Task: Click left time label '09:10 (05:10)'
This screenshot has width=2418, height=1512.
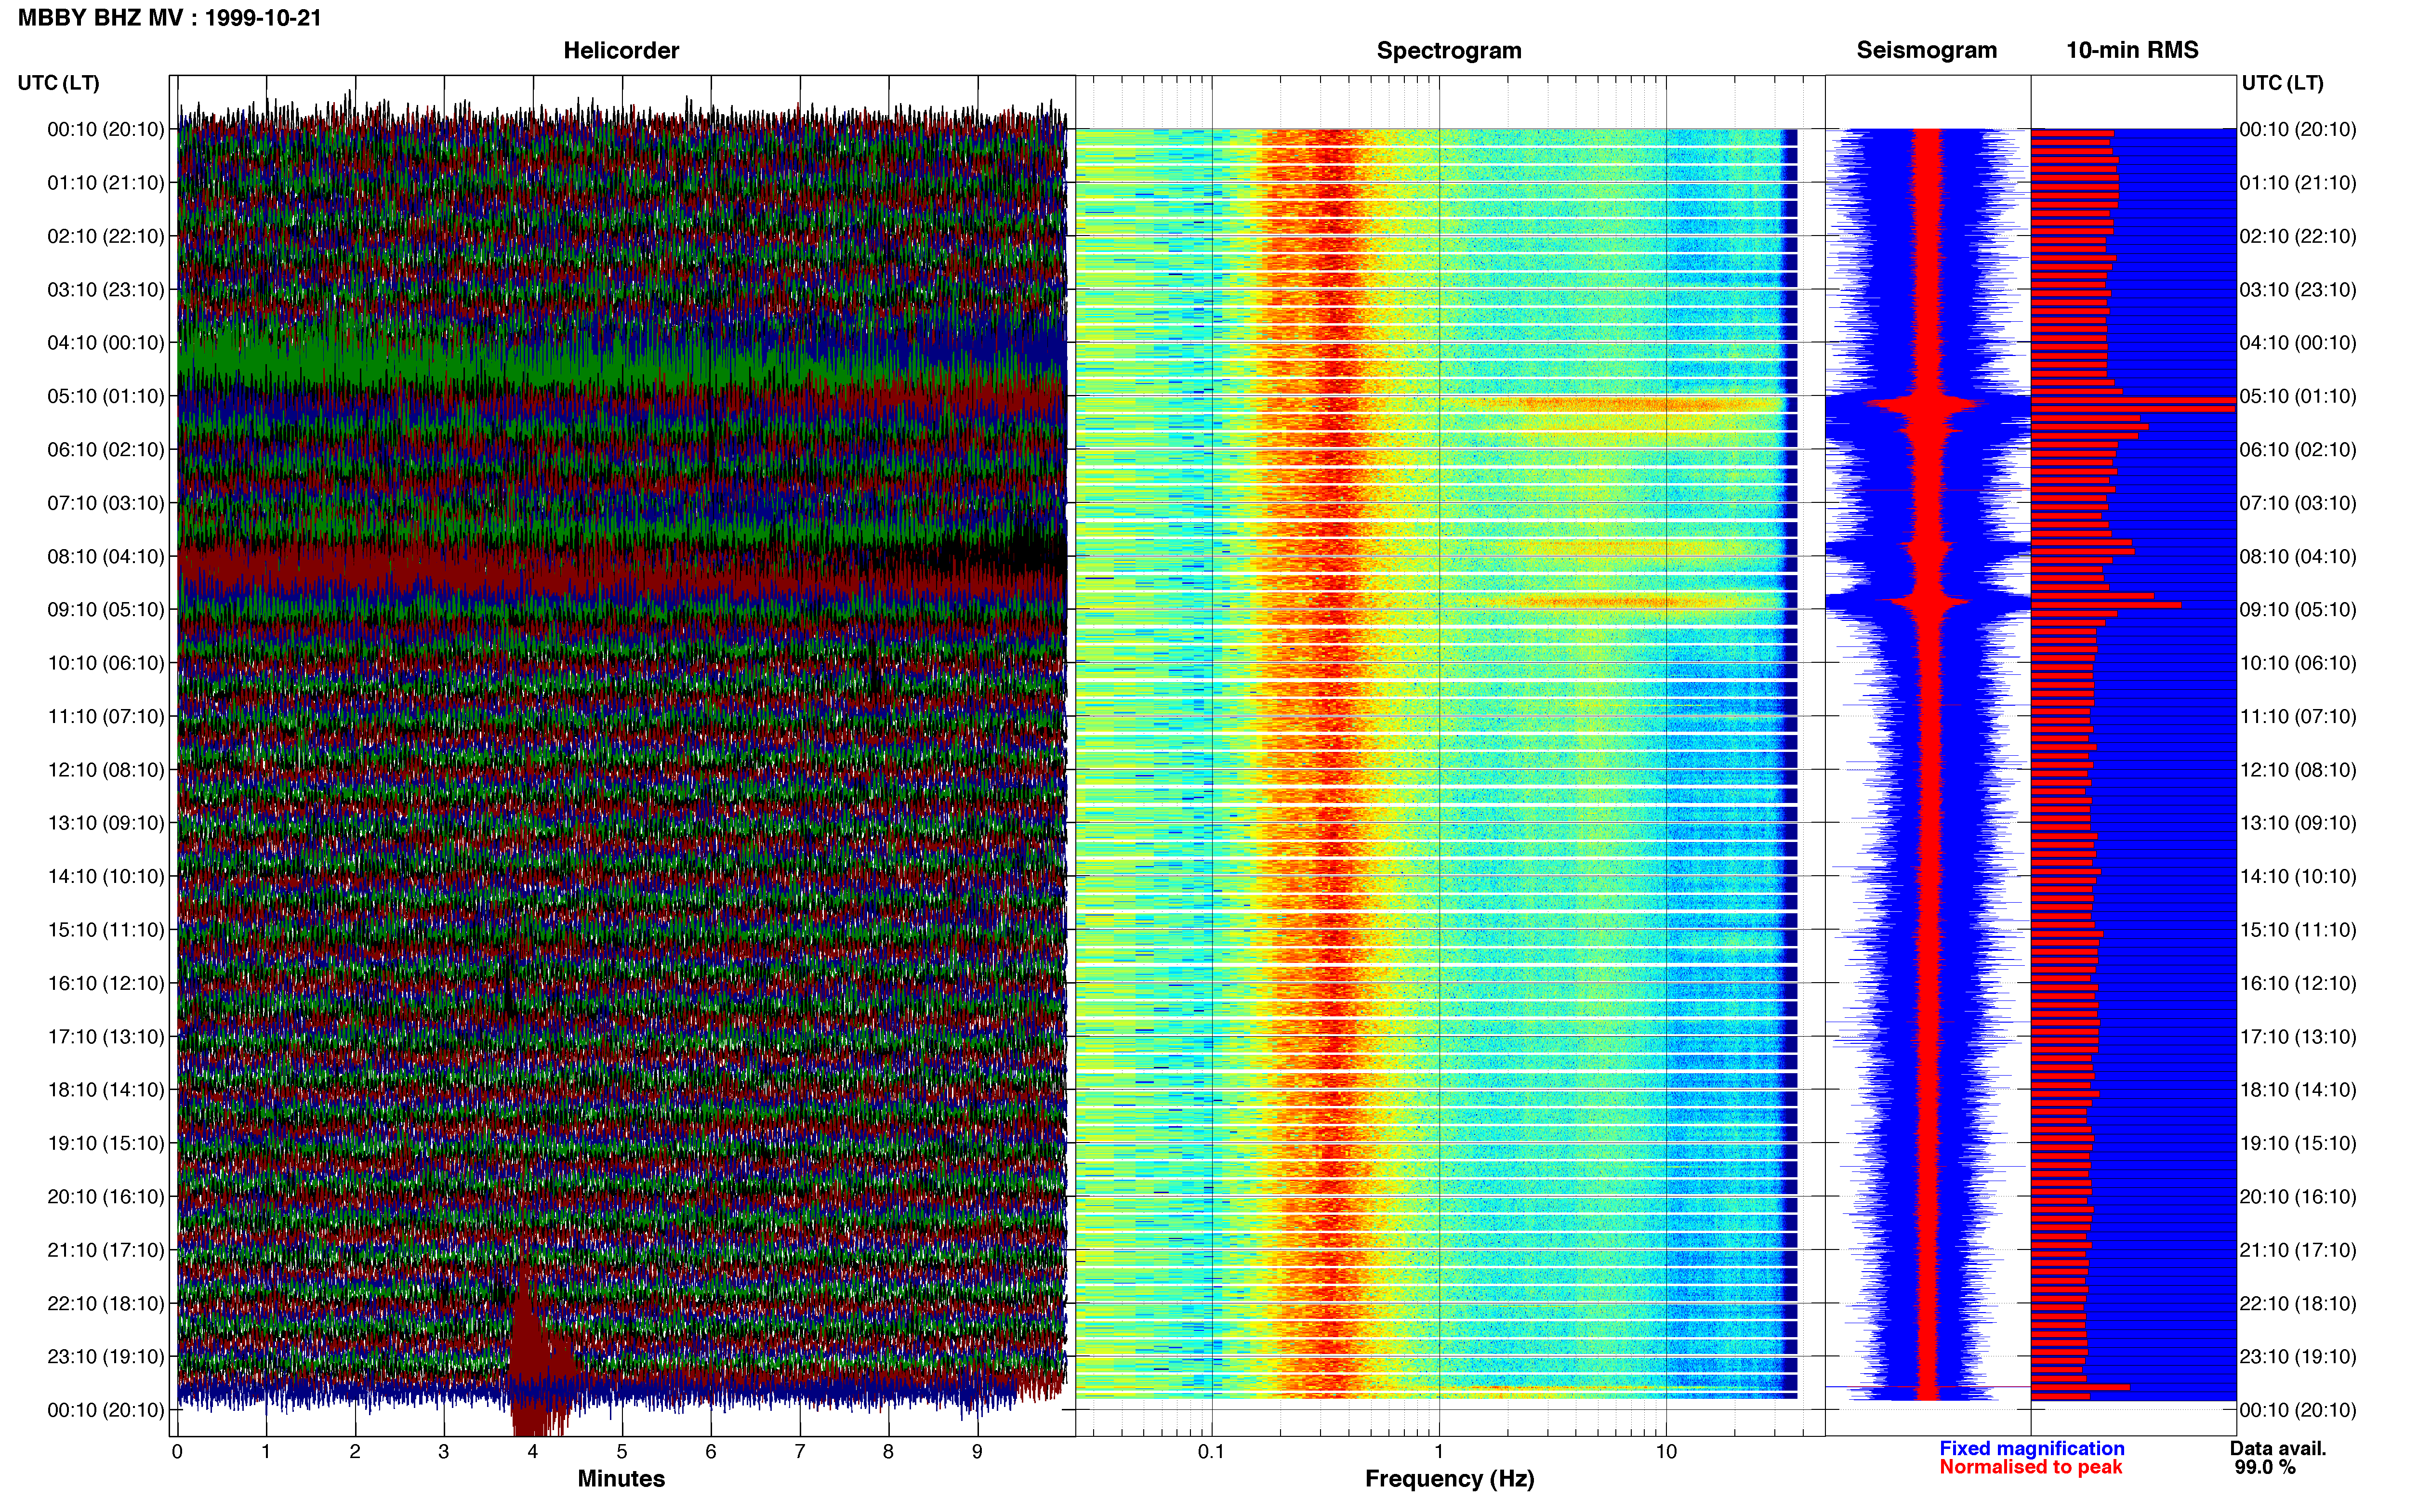Action: click(106, 610)
